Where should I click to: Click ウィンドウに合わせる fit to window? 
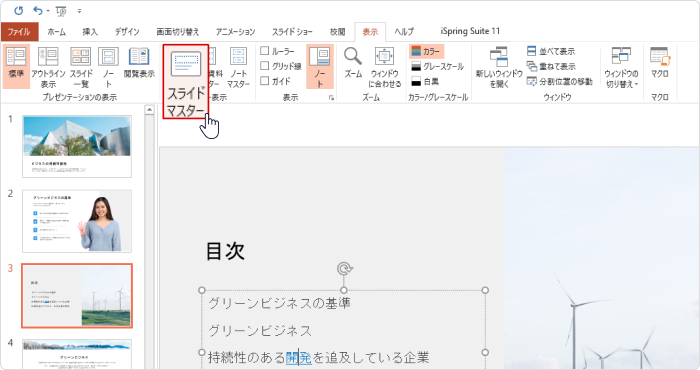tap(384, 67)
